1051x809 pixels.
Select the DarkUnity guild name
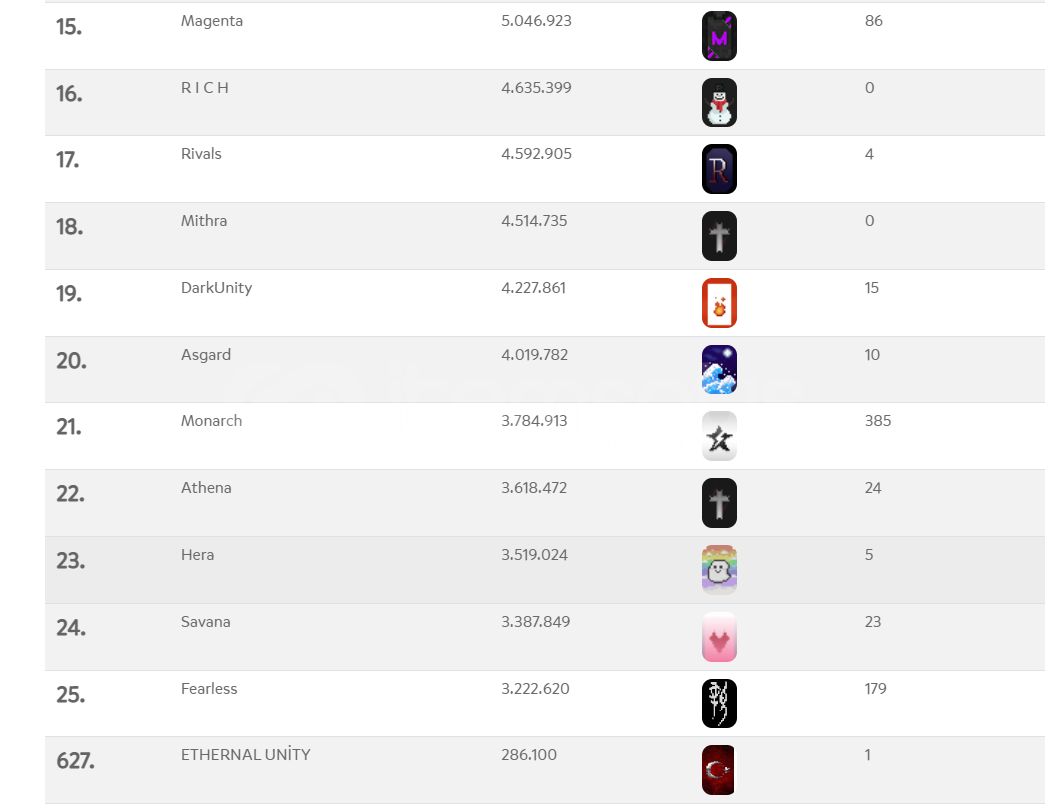pos(217,288)
